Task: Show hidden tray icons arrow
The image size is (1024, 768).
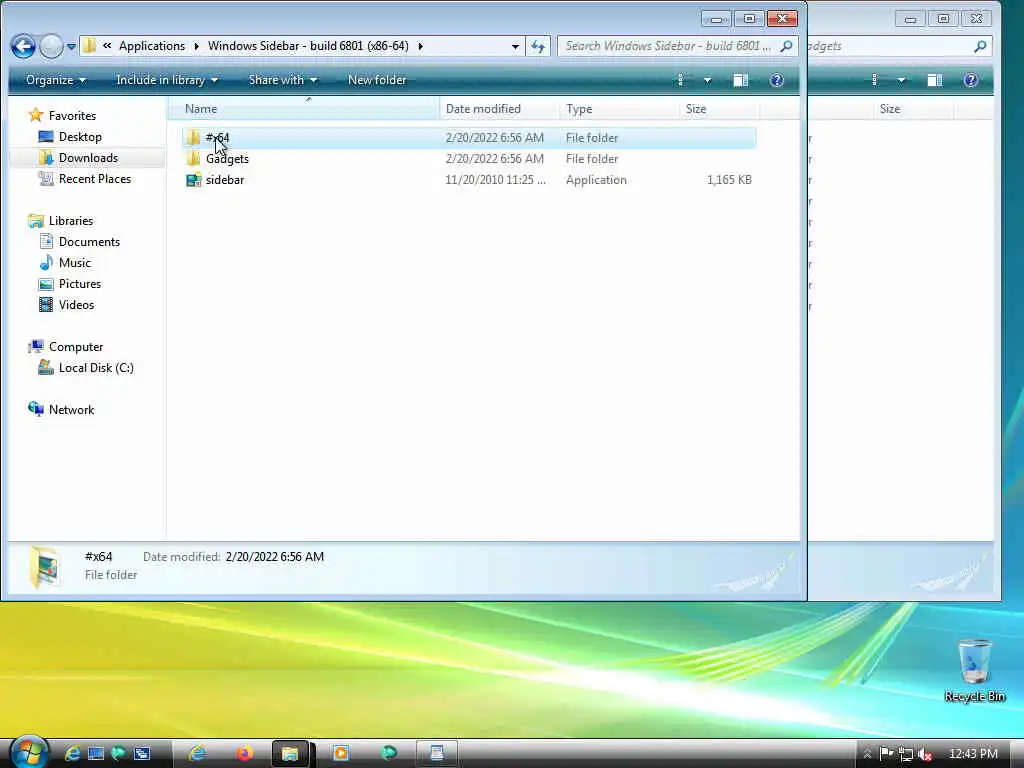Action: [867, 754]
